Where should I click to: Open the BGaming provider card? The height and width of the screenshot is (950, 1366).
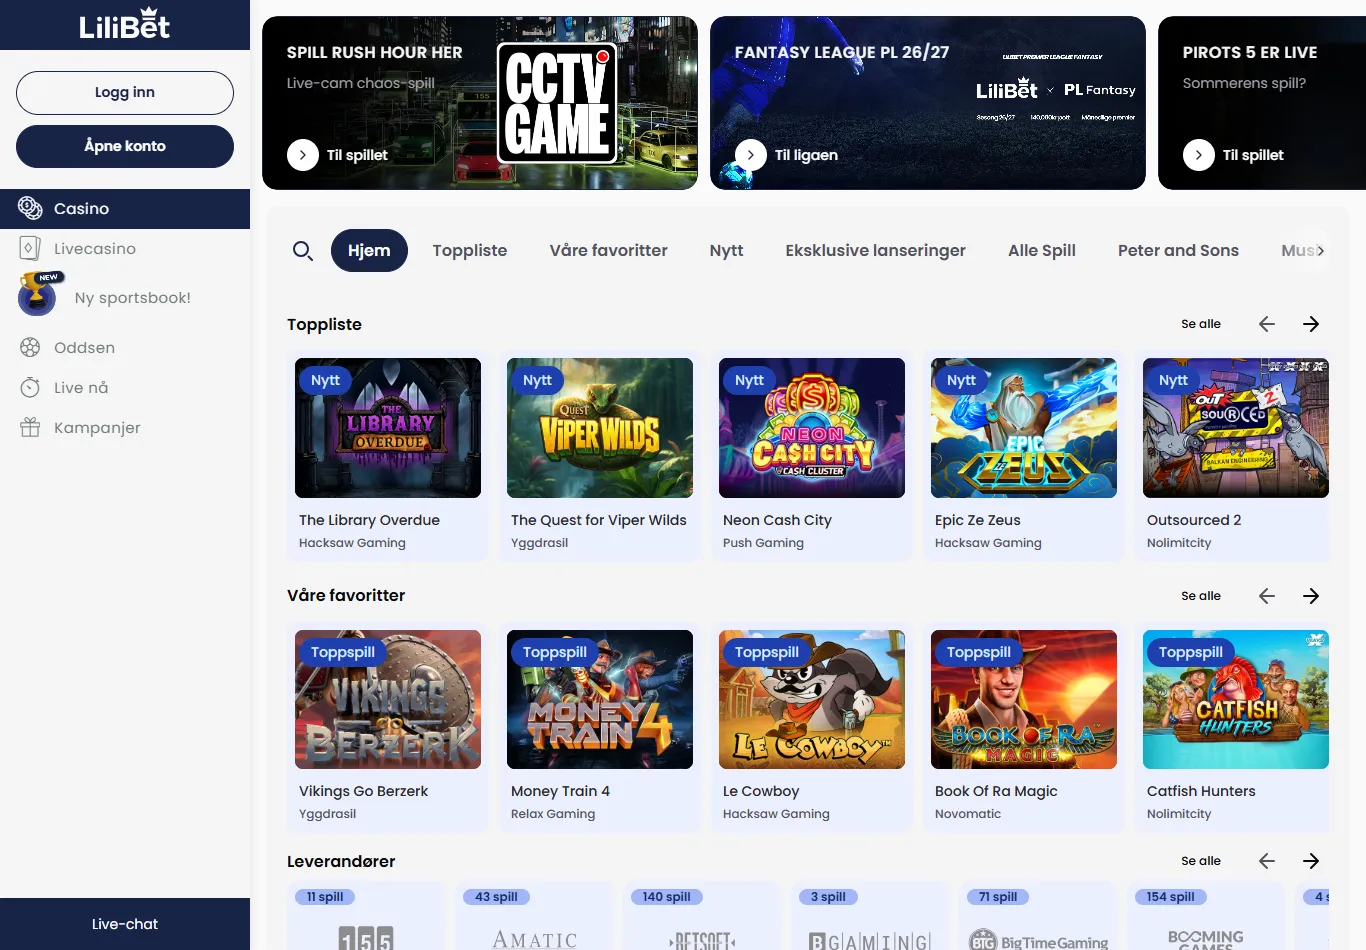tap(871, 916)
